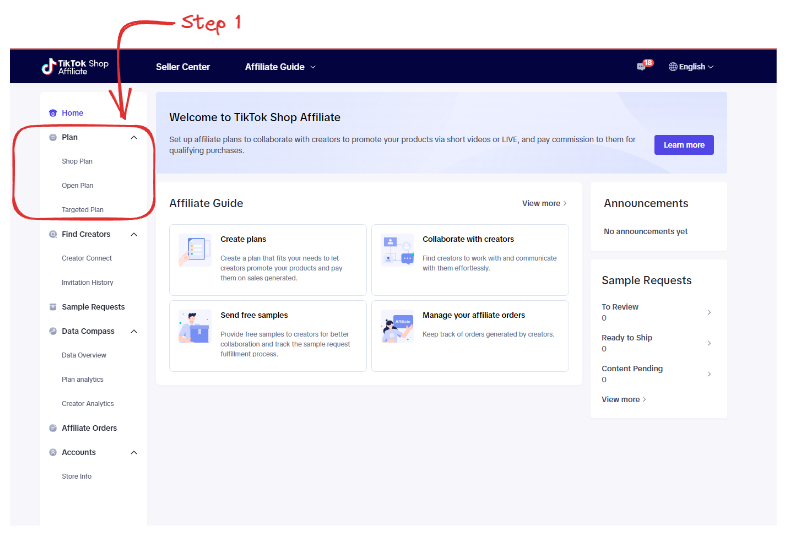The height and width of the screenshot is (535, 786).
Task: Click the Accounts label in sidebar
Action: coord(79,452)
